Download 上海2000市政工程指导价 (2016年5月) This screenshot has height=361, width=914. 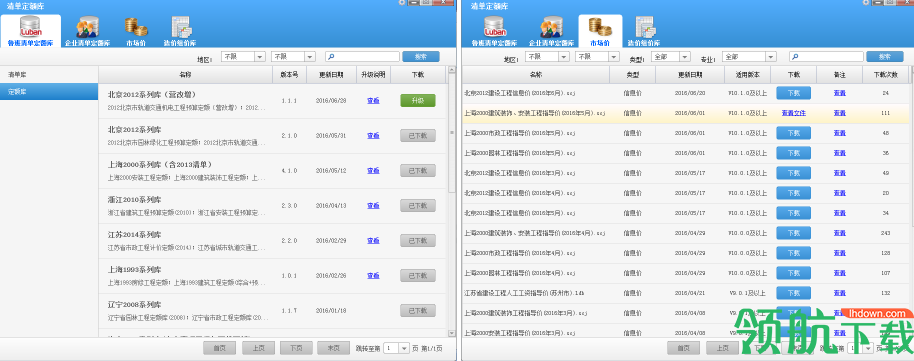click(x=793, y=133)
